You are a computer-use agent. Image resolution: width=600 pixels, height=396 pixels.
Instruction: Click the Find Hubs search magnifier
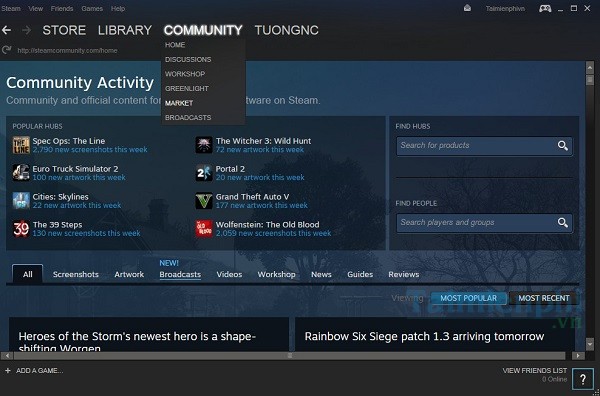(x=562, y=146)
